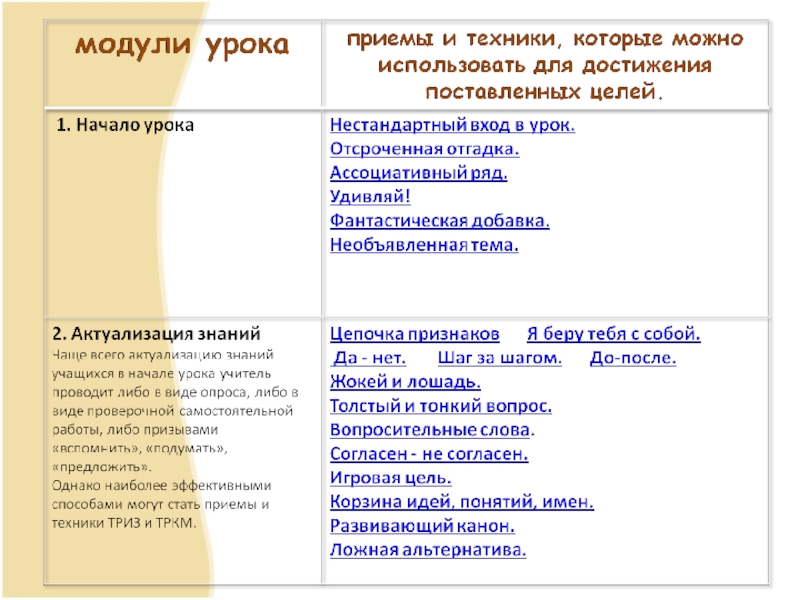Click the line 'Однако наиболее эффективными'
This screenshot has width=800, height=600.
[x=162, y=486]
